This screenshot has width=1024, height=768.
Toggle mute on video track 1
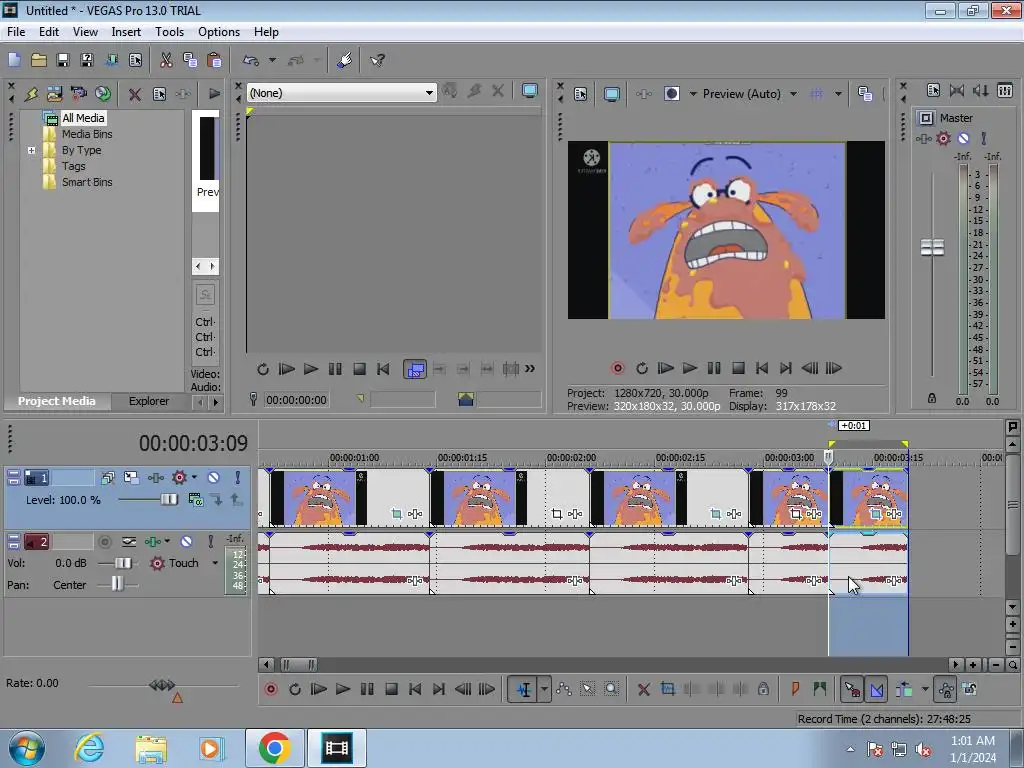coord(214,478)
